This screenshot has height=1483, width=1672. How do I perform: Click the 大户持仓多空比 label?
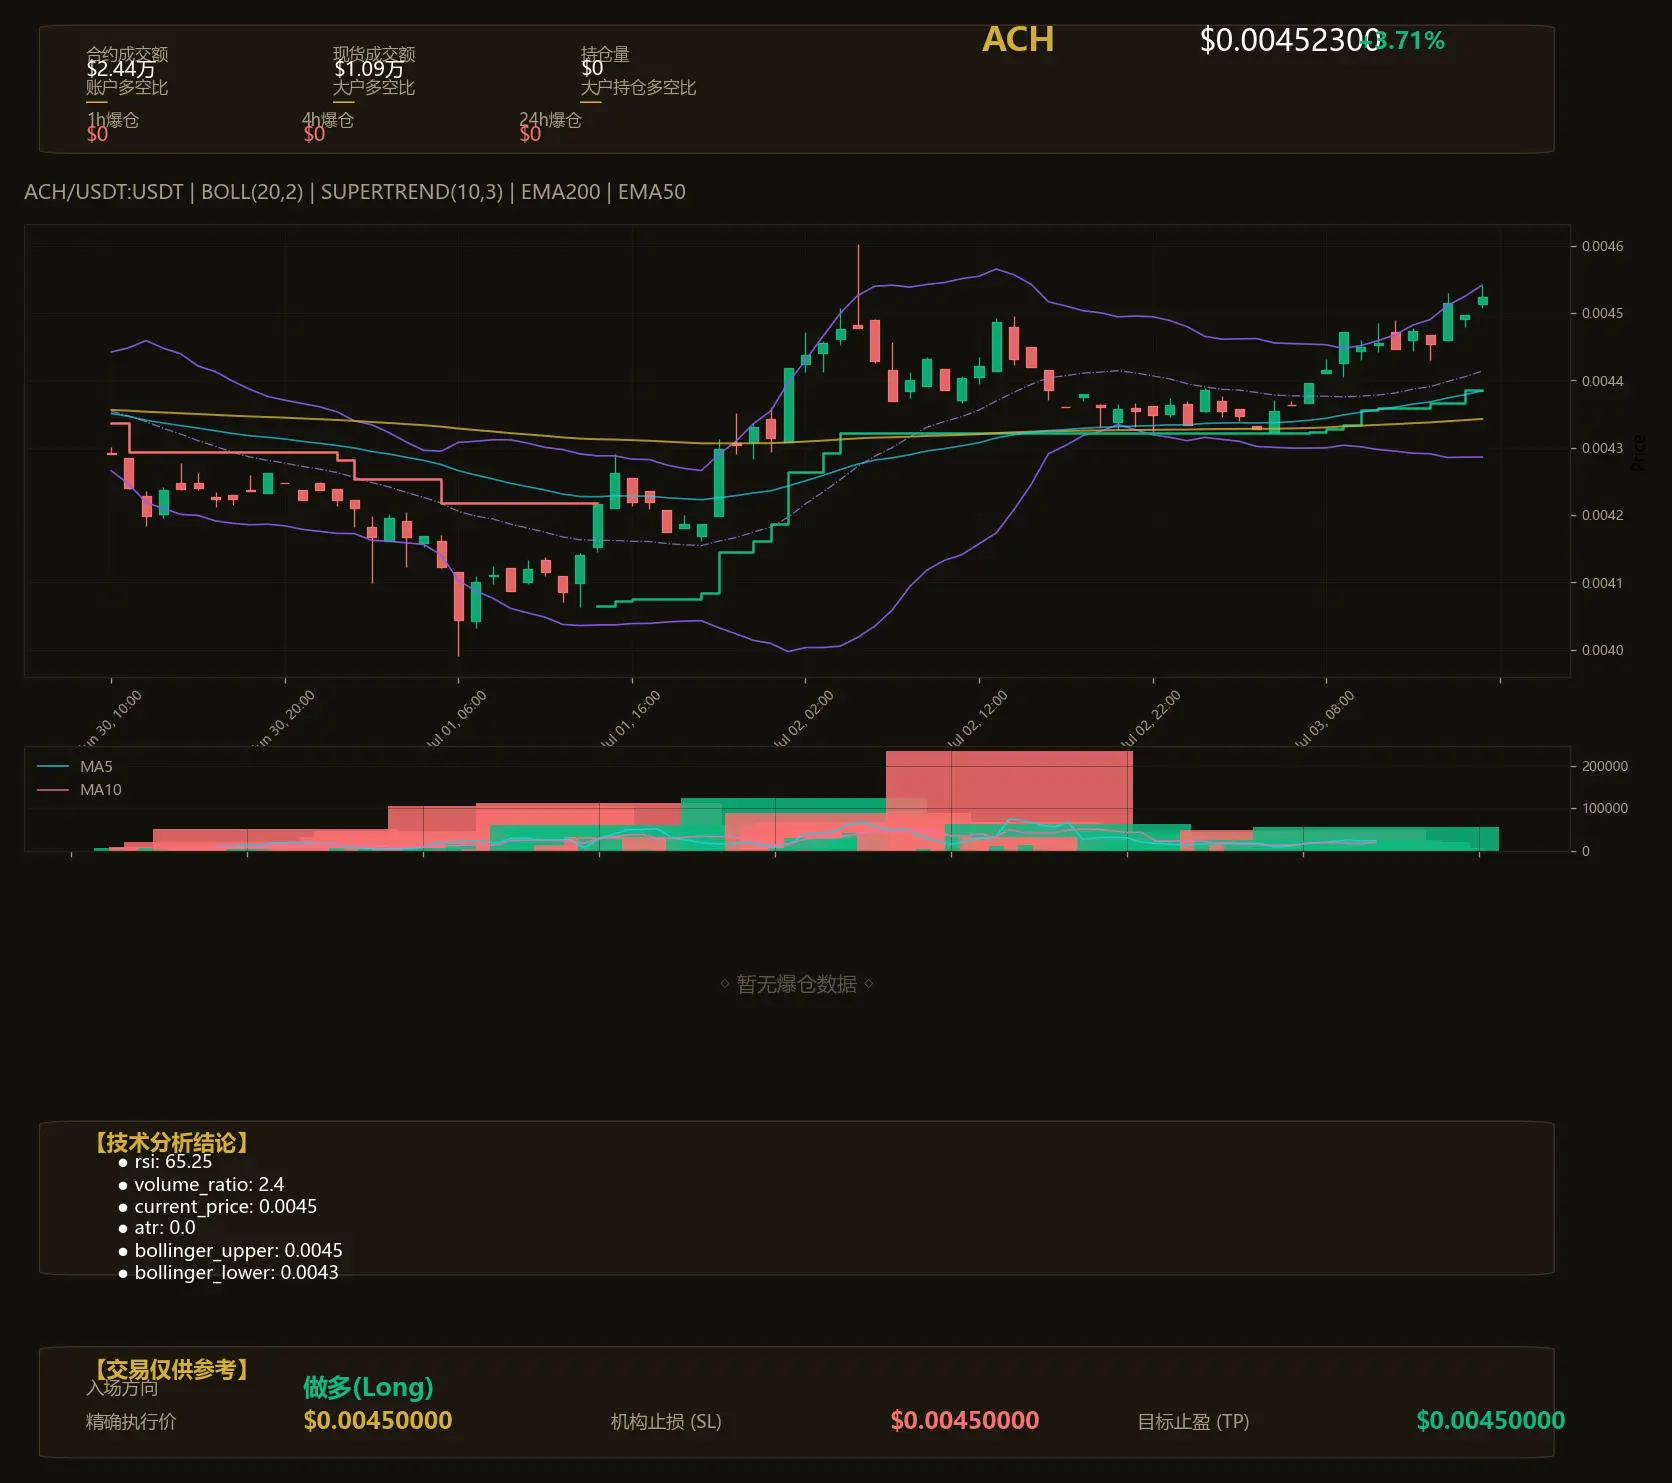click(638, 87)
